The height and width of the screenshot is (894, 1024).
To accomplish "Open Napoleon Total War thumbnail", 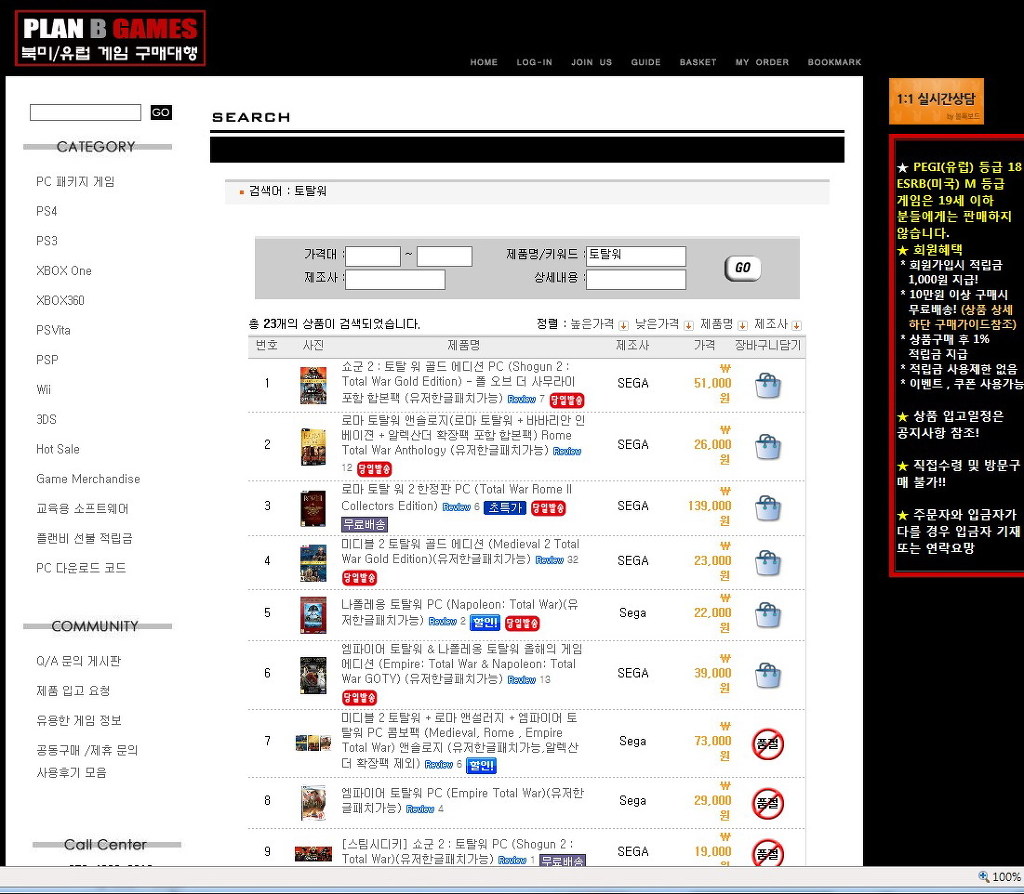I will [x=313, y=615].
